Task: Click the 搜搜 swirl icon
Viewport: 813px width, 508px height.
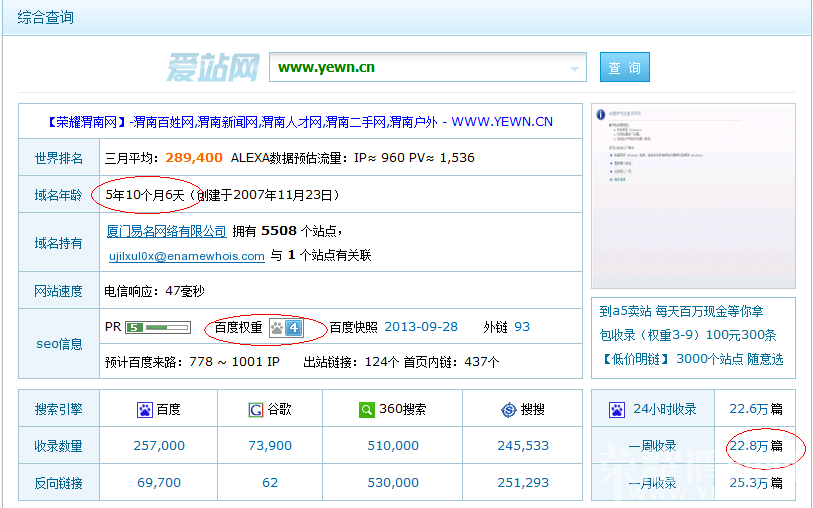Action: (509, 410)
